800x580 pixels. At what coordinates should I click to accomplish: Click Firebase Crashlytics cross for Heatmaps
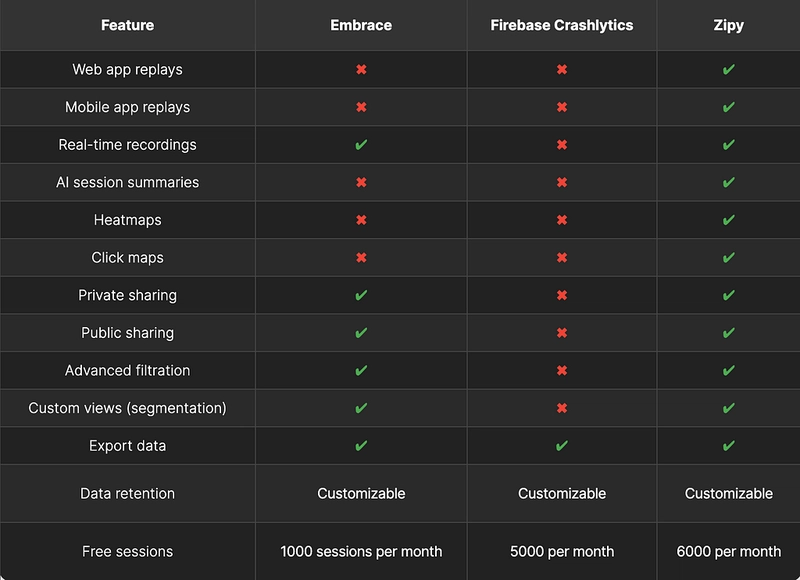coord(562,220)
